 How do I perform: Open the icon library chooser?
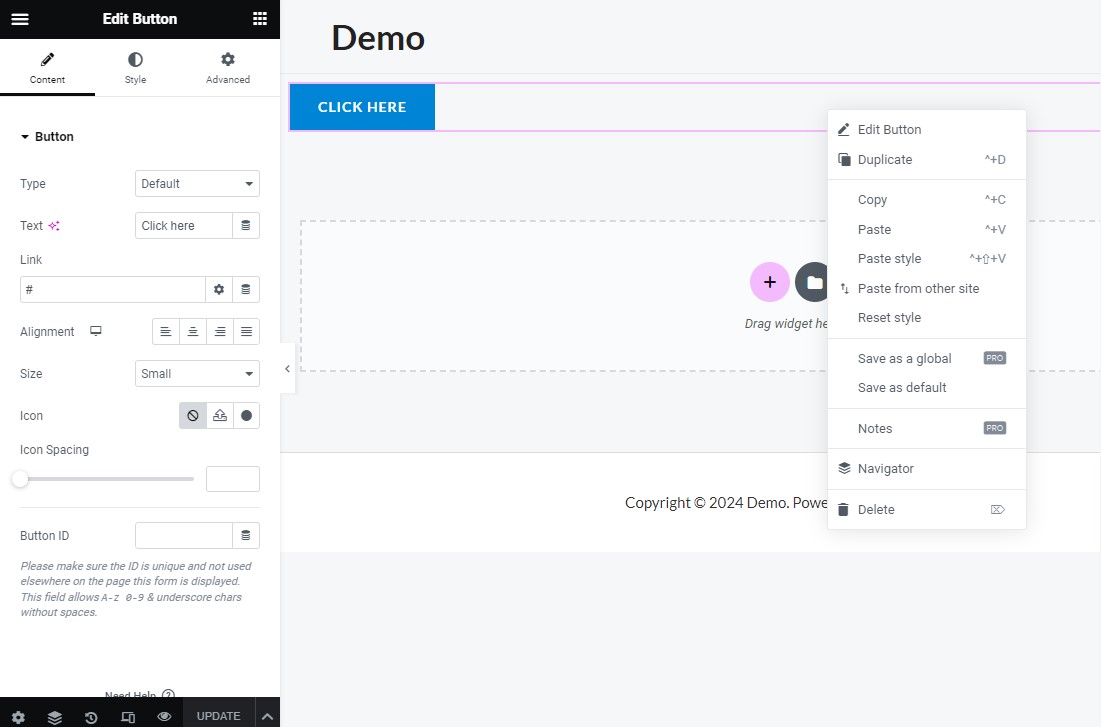(246, 416)
